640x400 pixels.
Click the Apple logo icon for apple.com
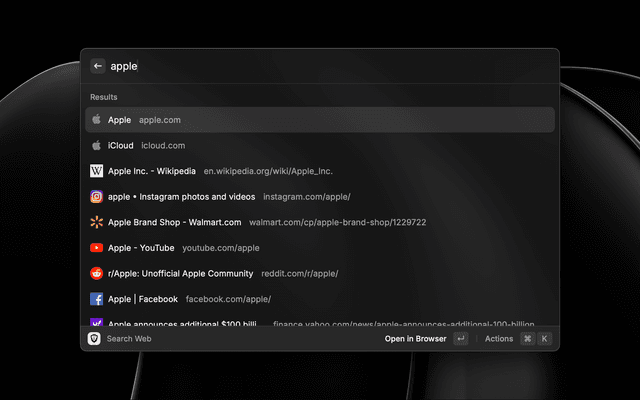click(x=97, y=120)
